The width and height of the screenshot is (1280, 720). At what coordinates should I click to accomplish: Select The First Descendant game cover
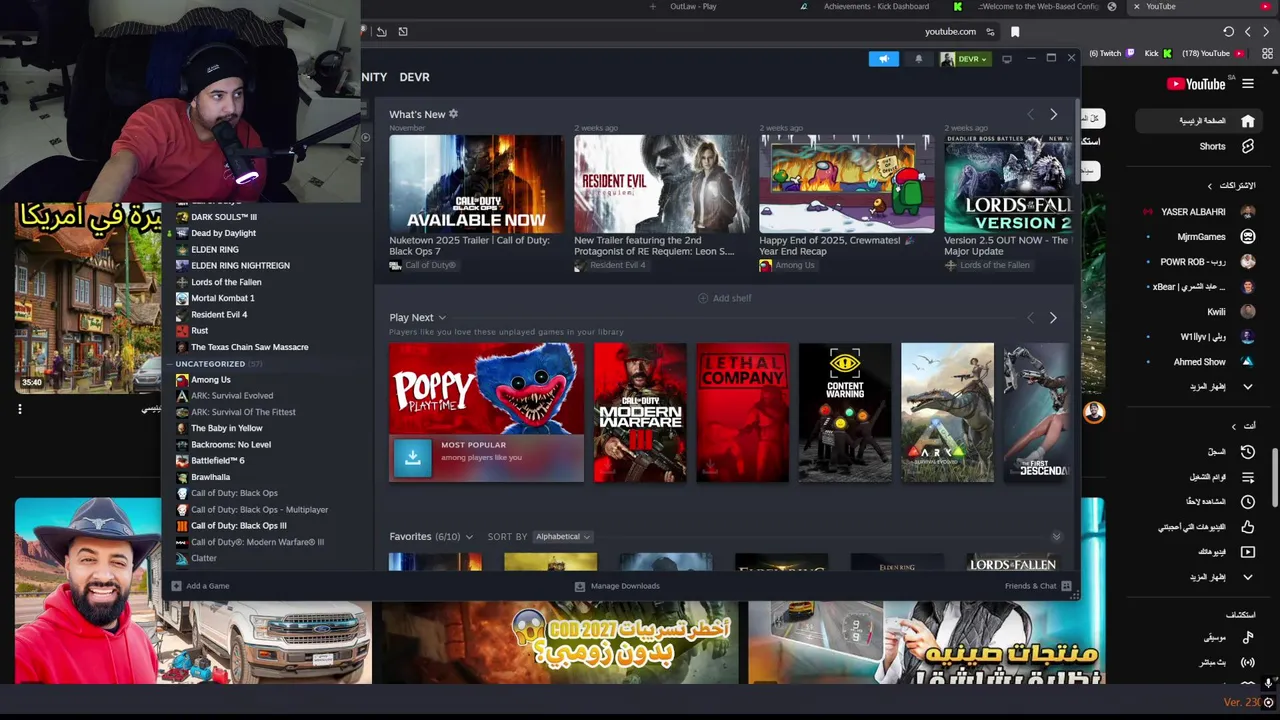[1036, 412]
